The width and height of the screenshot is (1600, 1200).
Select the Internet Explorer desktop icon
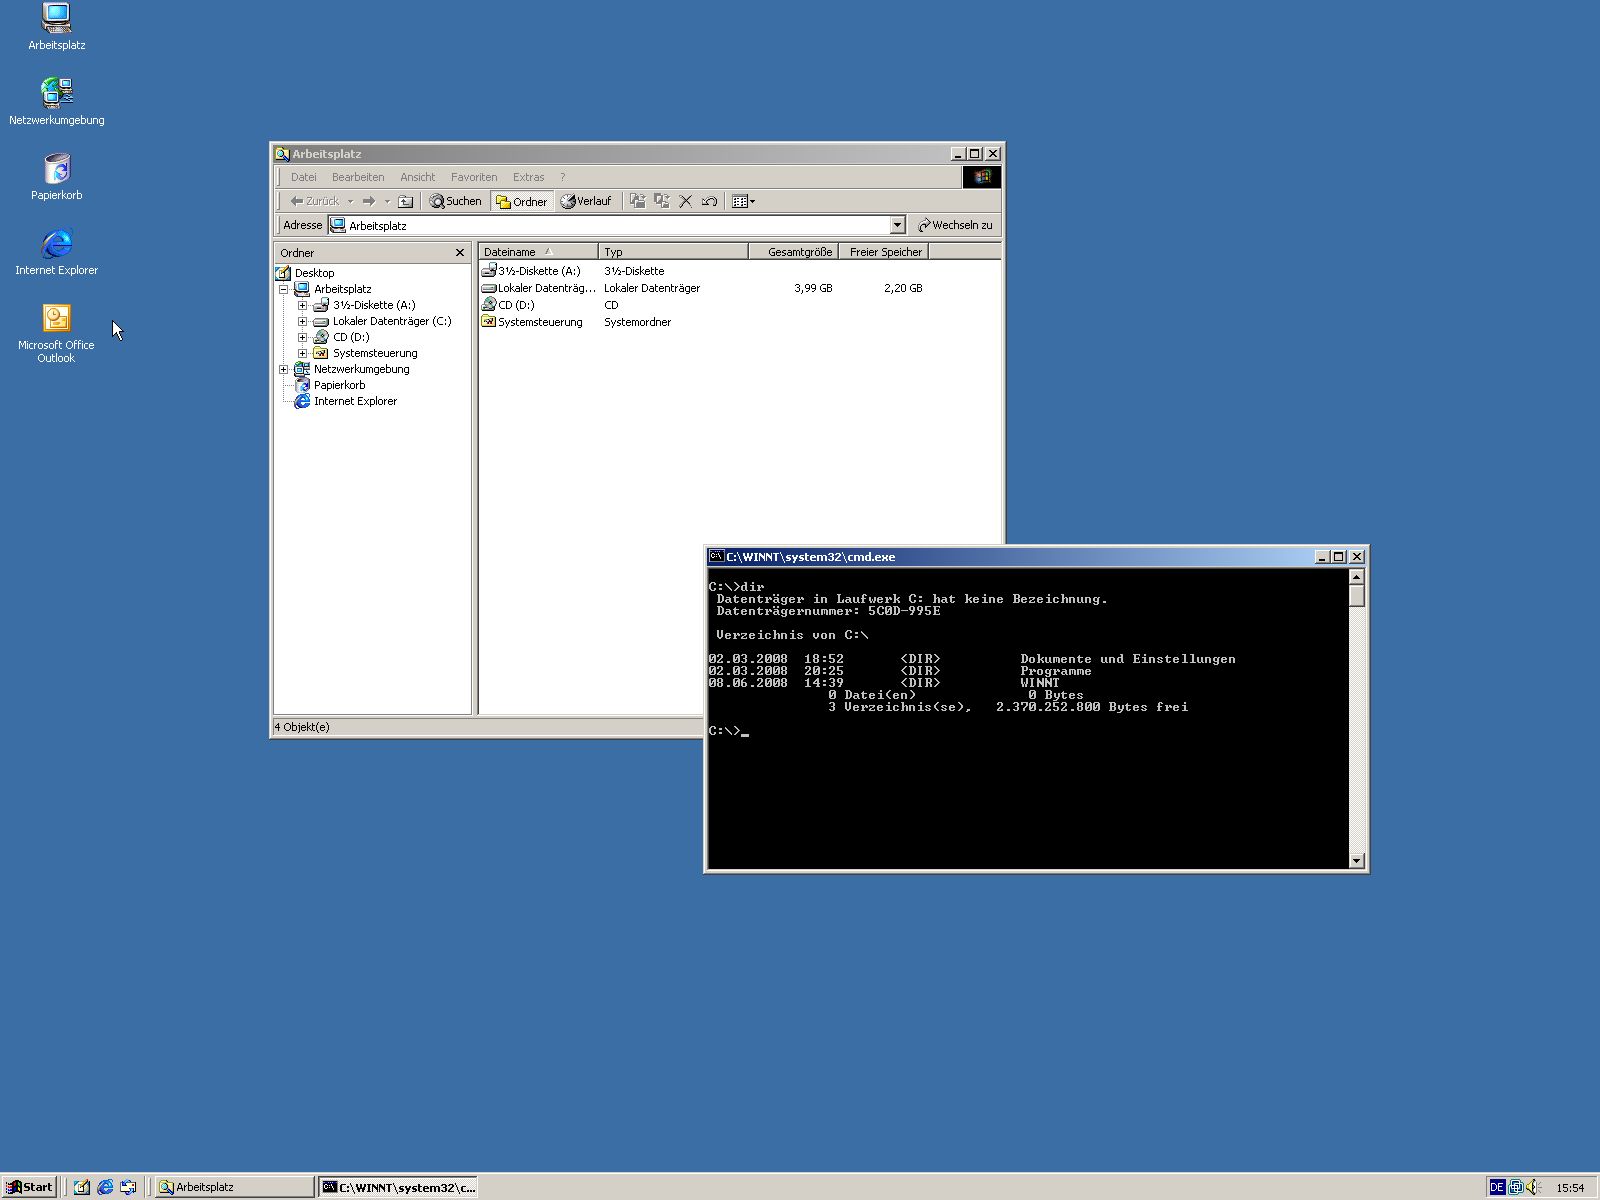[56, 251]
